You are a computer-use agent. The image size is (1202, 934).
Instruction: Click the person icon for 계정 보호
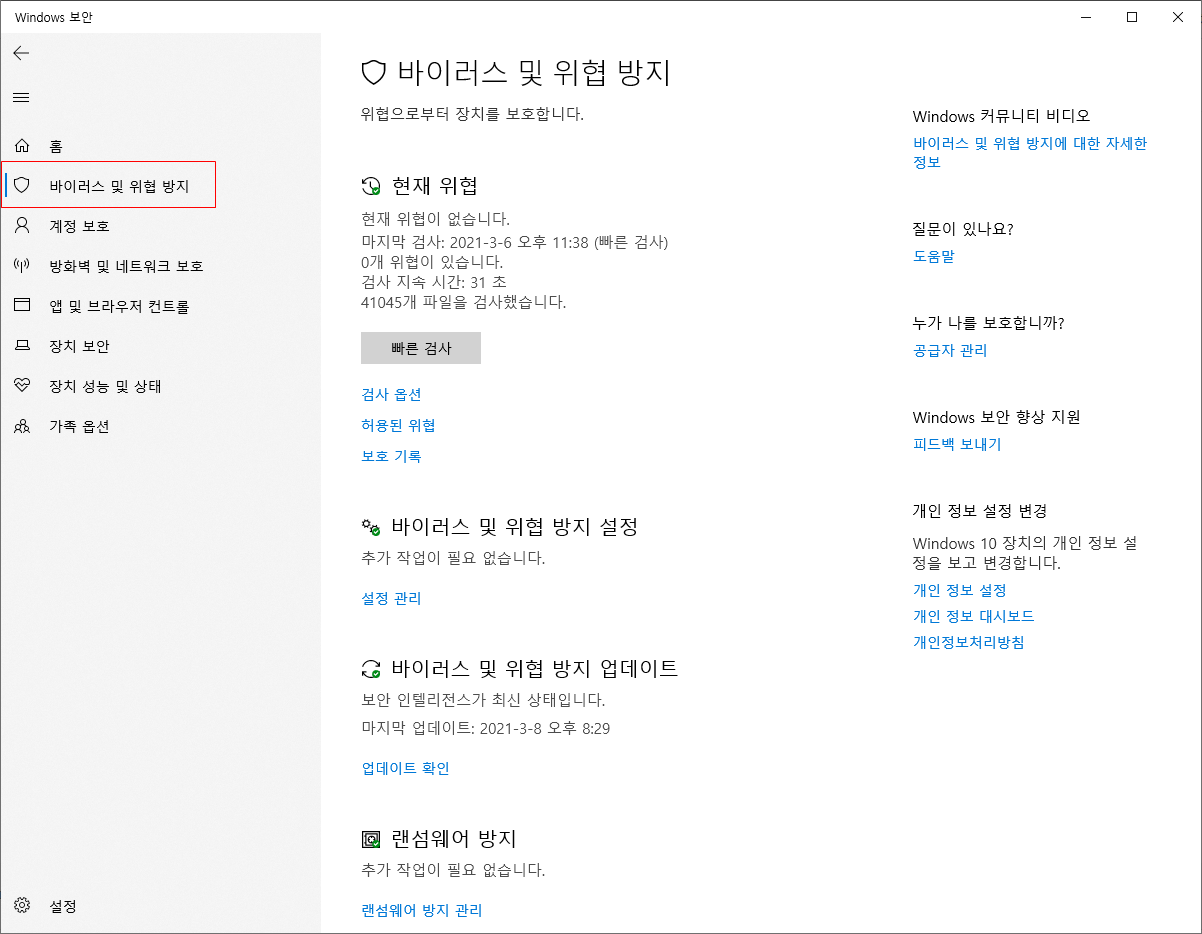click(22, 225)
